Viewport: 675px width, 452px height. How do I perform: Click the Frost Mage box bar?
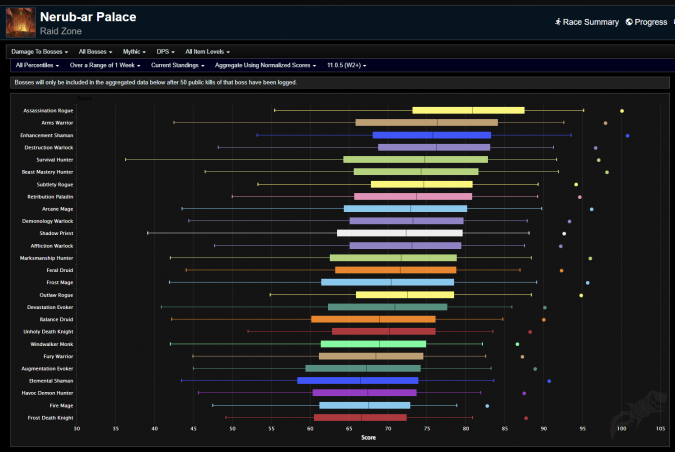[x=387, y=282]
